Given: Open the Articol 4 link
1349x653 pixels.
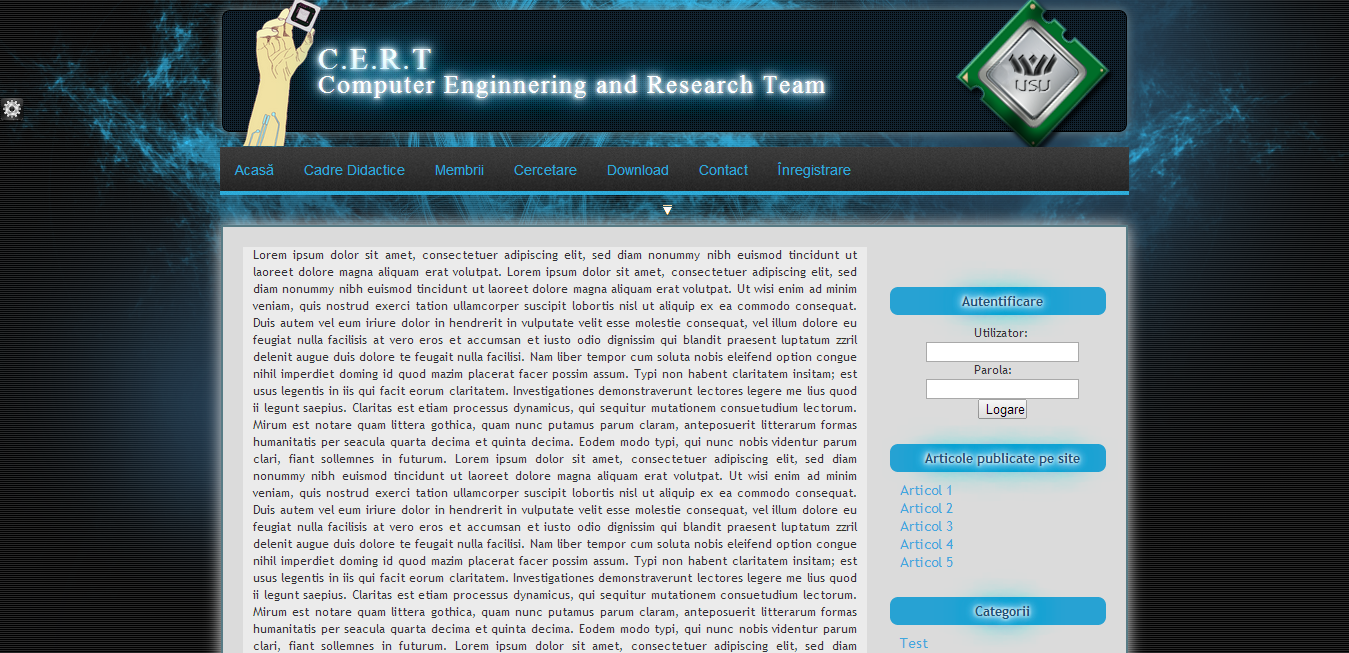Looking at the screenshot, I should coord(926,544).
